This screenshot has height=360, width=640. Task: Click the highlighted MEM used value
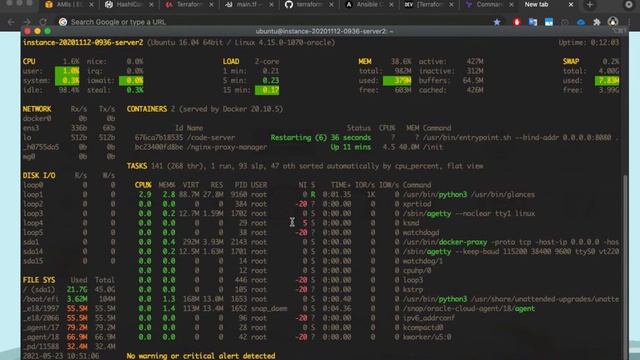[397, 80]
